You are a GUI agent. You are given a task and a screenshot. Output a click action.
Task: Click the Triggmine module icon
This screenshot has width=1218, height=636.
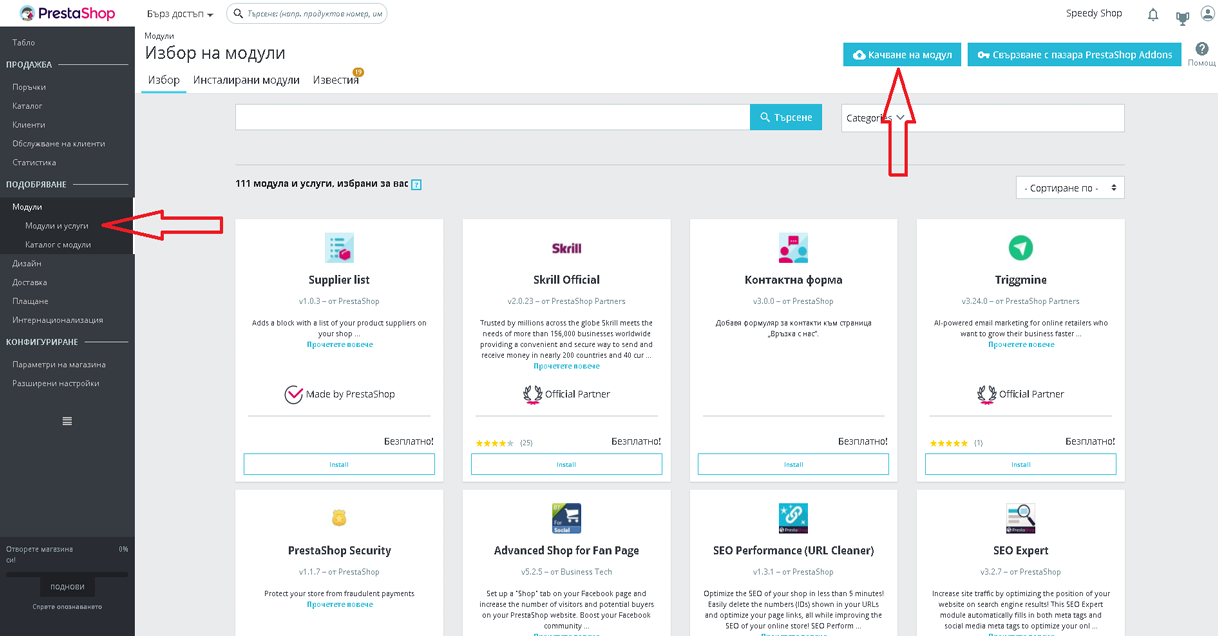(1020, 247)
